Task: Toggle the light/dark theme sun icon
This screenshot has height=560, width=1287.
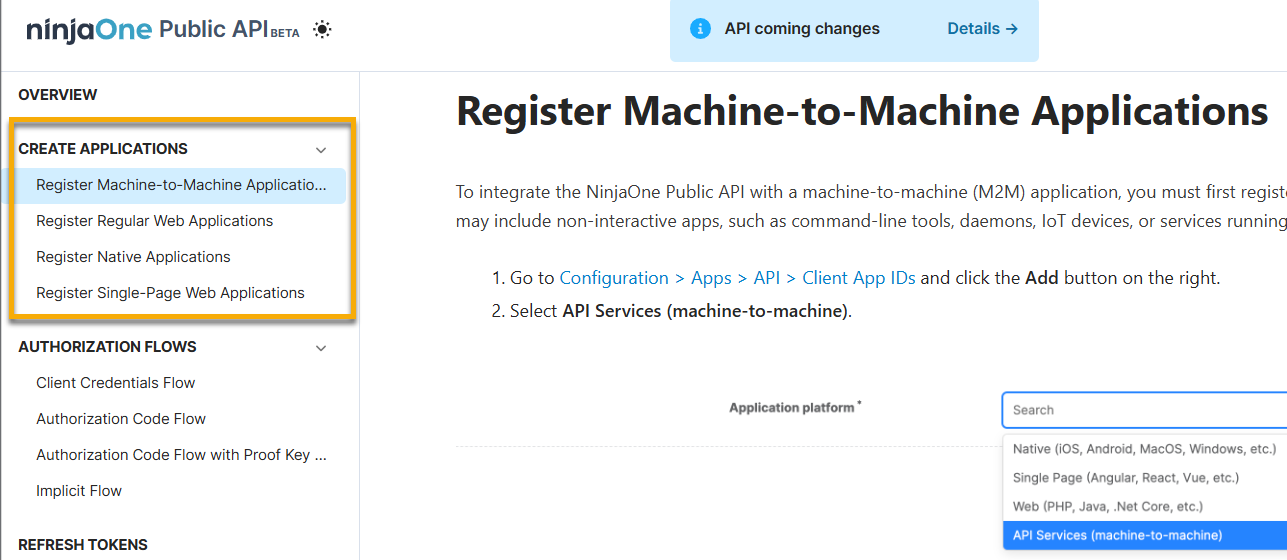Action: click(x=322, y=30)
